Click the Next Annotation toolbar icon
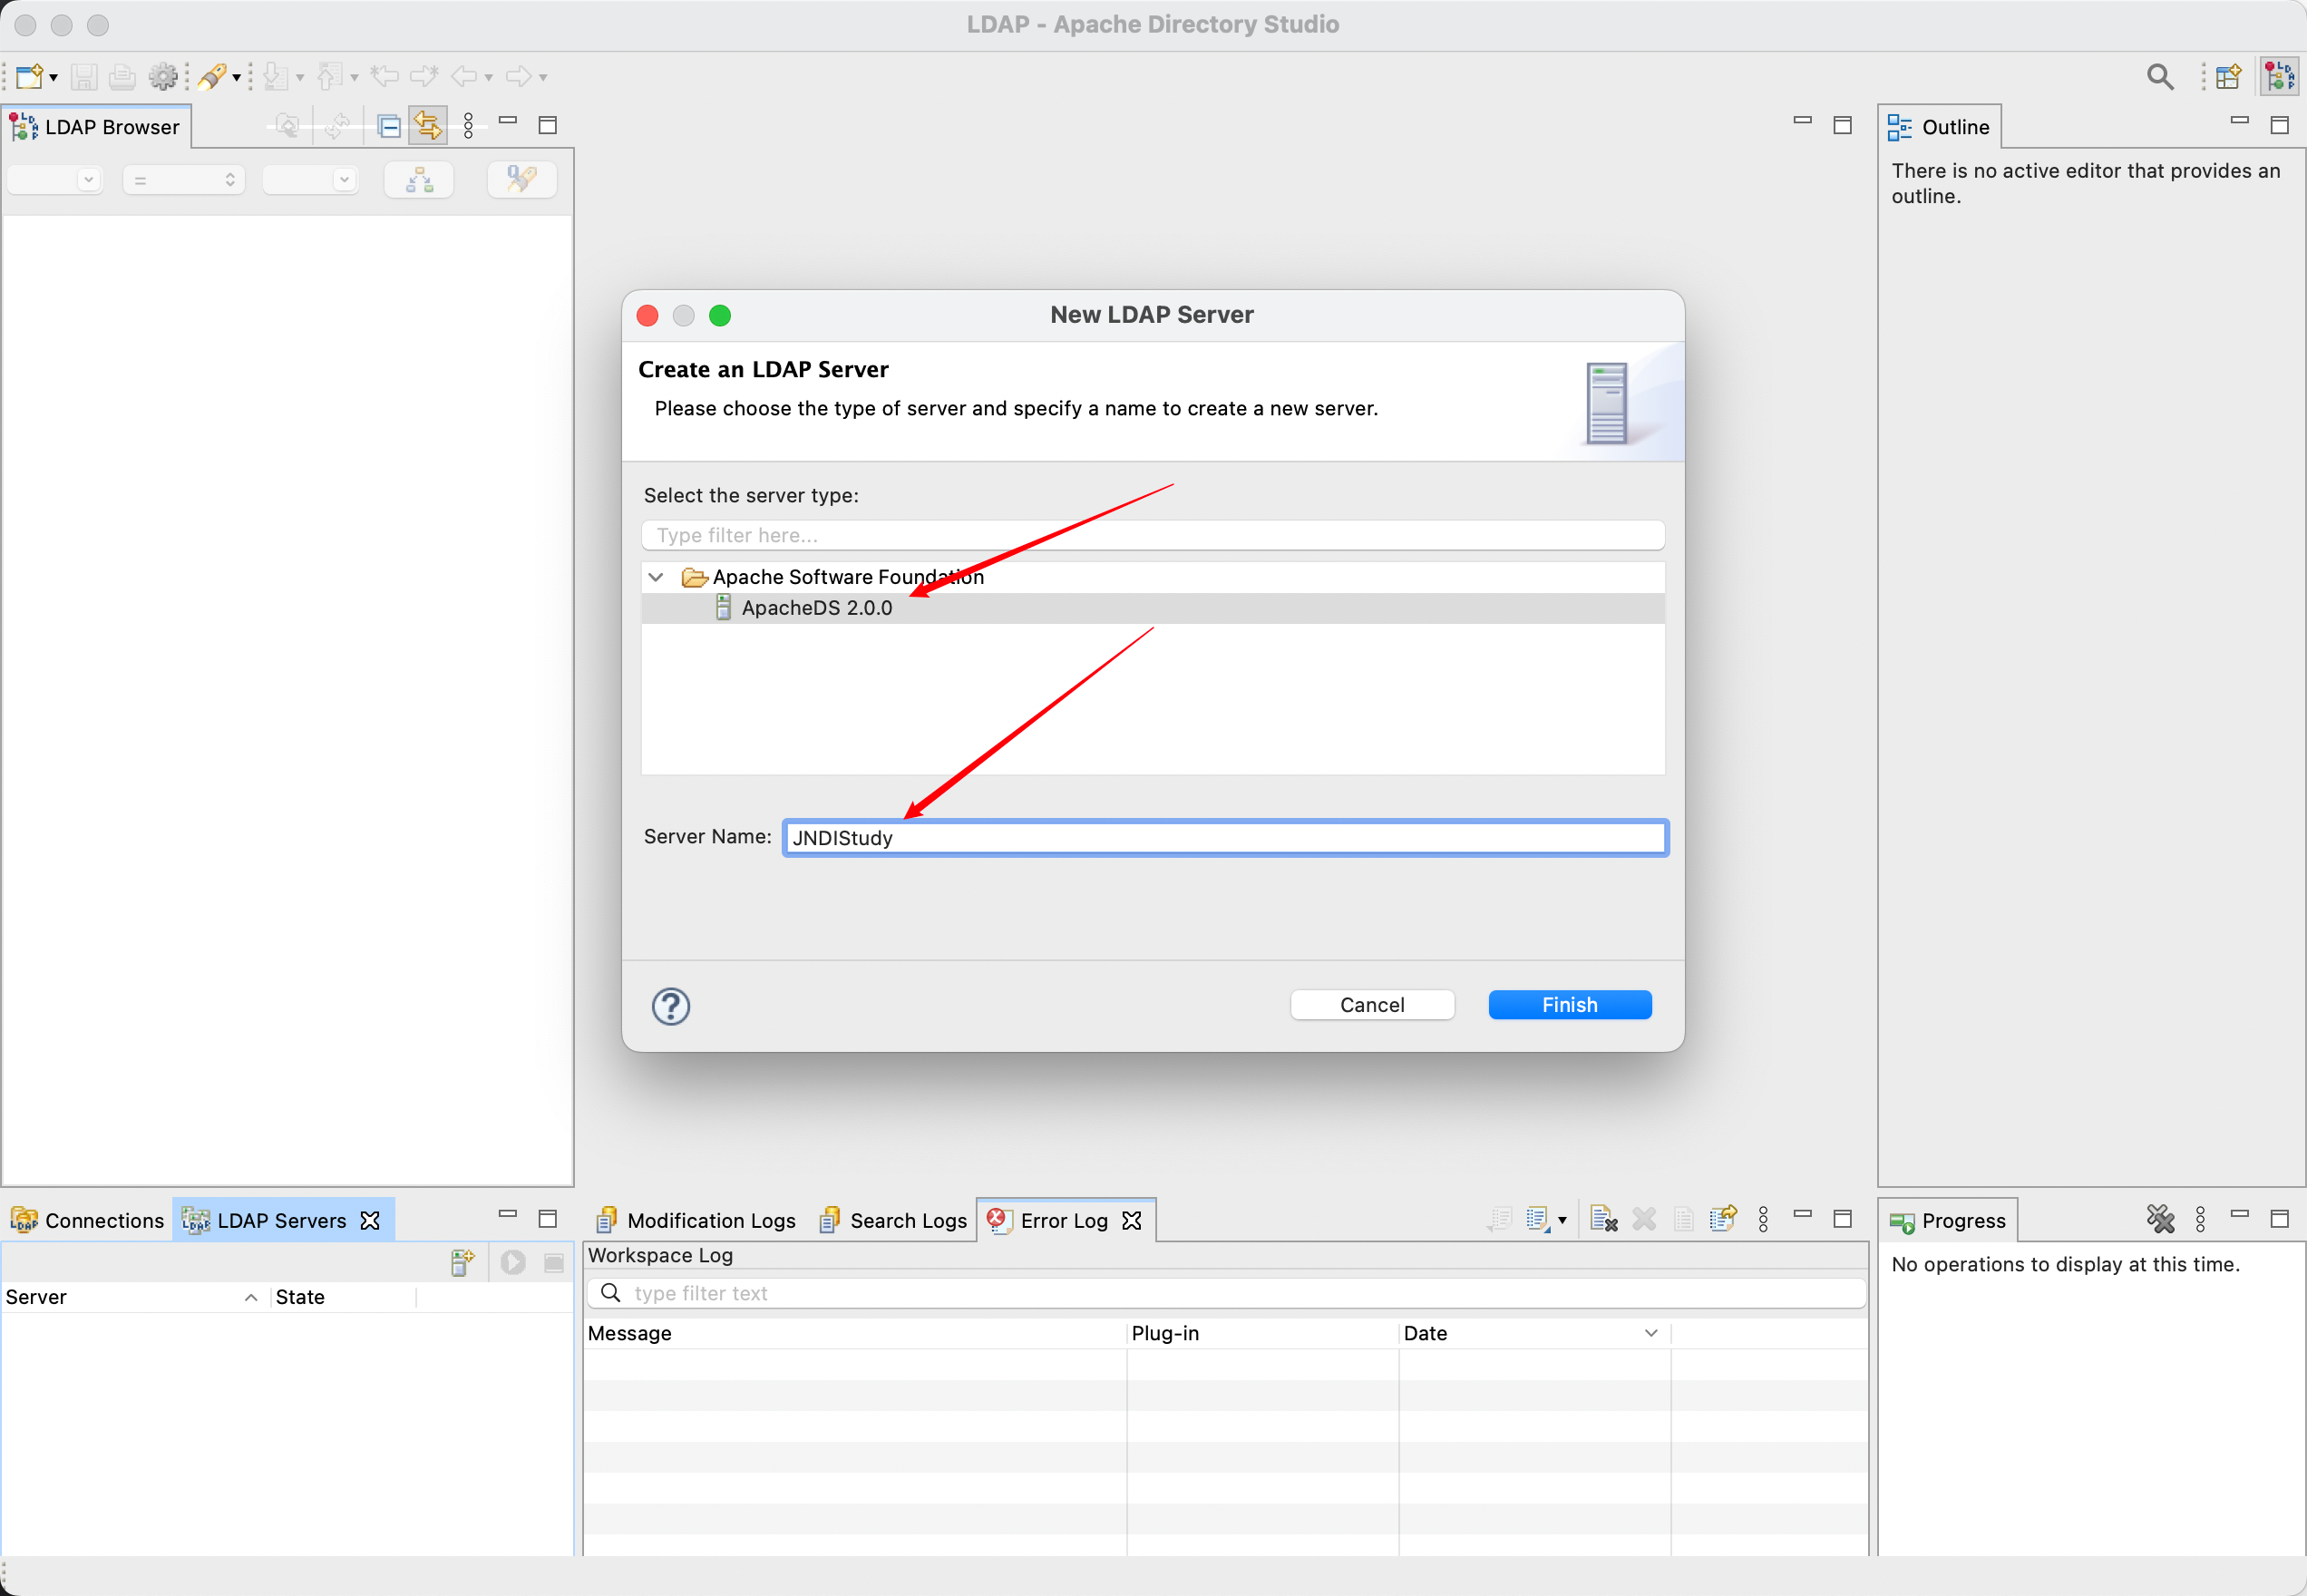2307x1596 pixels. (276, 76)
